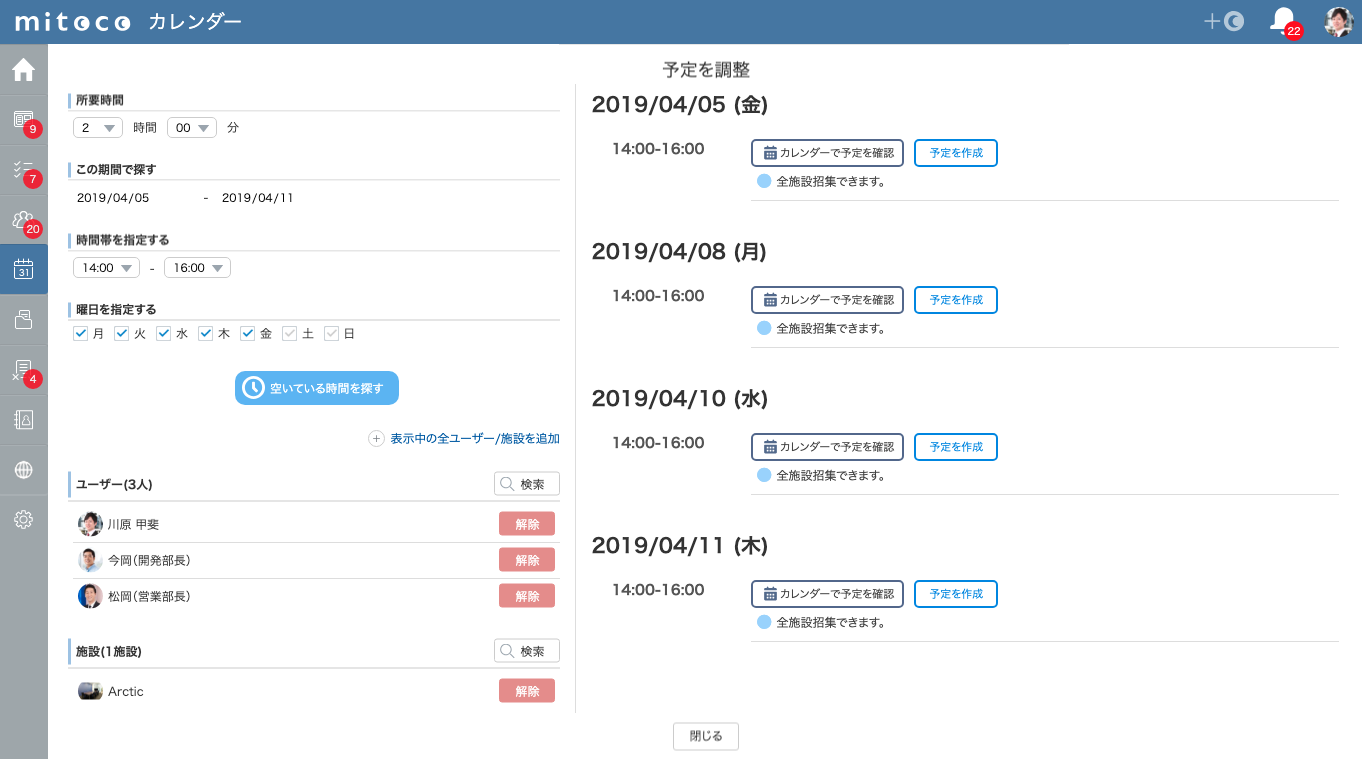Uncheck the 月 (Monday) checkbox
Screen dimensions: 1362x759
click(81, 334)
